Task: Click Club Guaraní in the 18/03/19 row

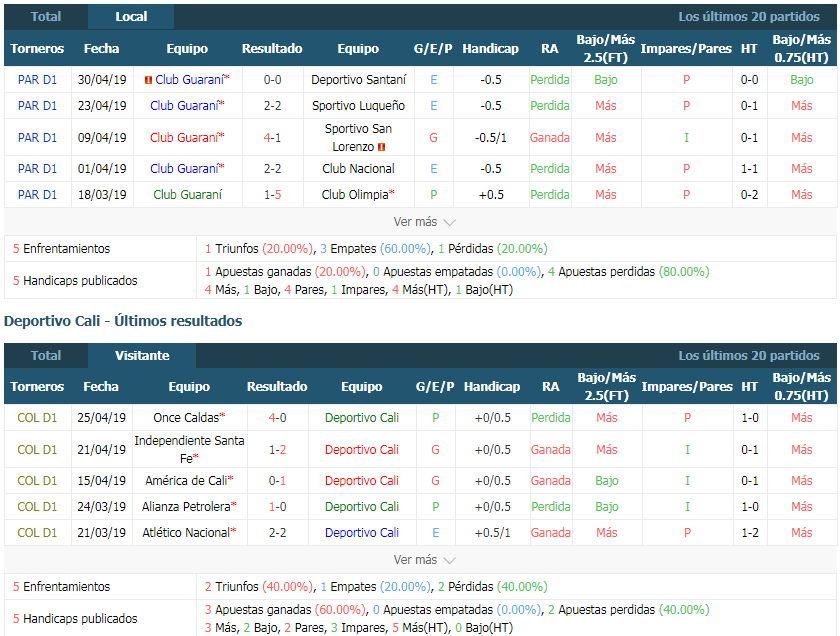Action: (x=188, y=194)
